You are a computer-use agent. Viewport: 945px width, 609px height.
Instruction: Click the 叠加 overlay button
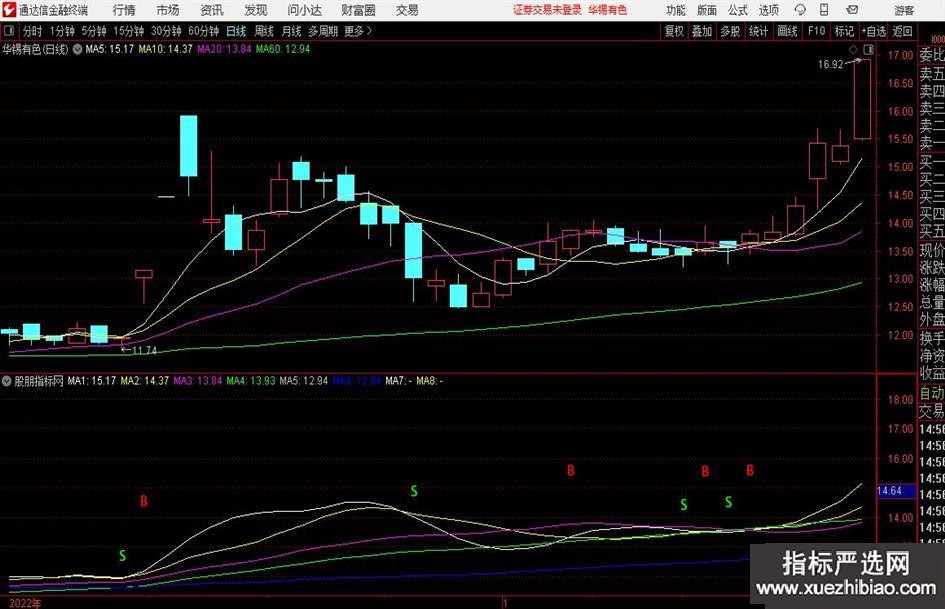pos(702,31)
